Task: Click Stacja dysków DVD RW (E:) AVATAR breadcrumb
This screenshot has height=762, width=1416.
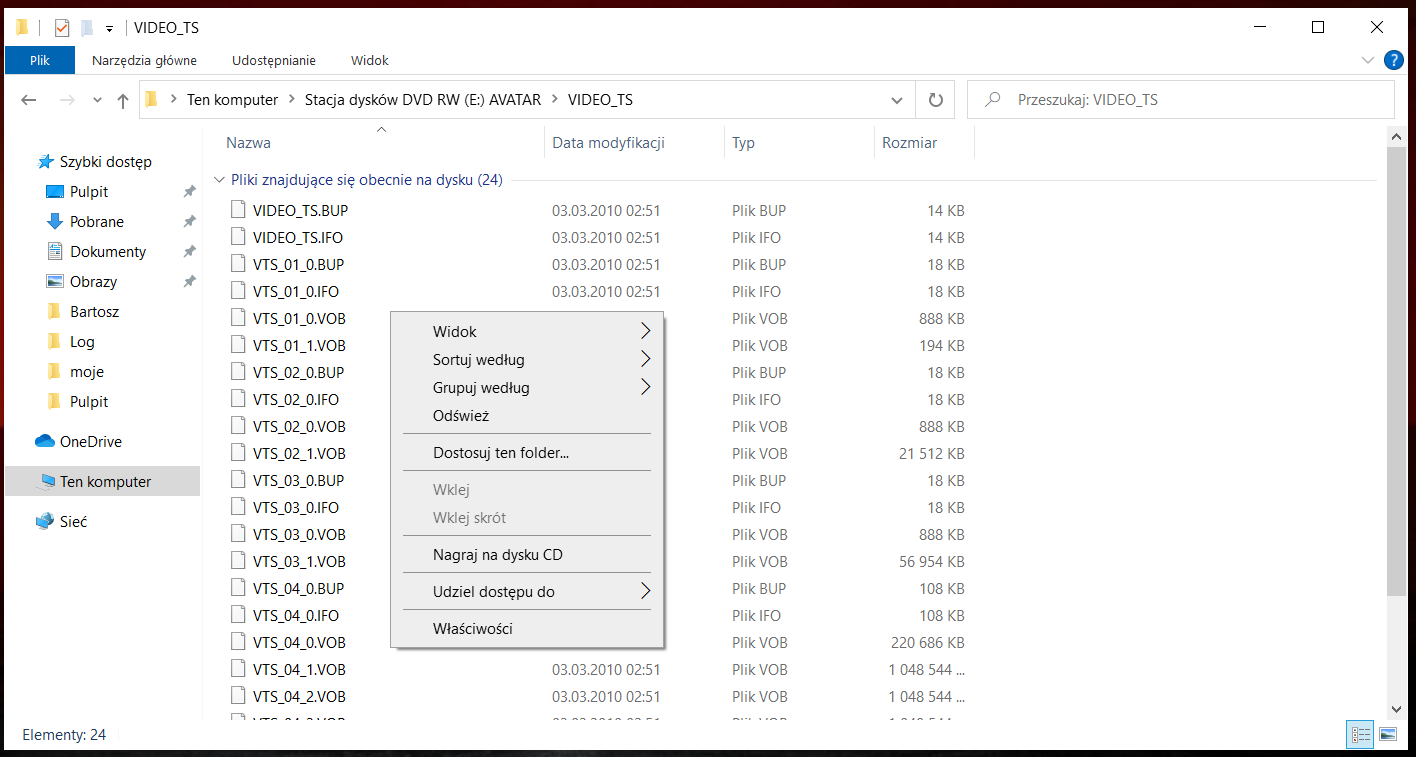Action: pos(423,100)
